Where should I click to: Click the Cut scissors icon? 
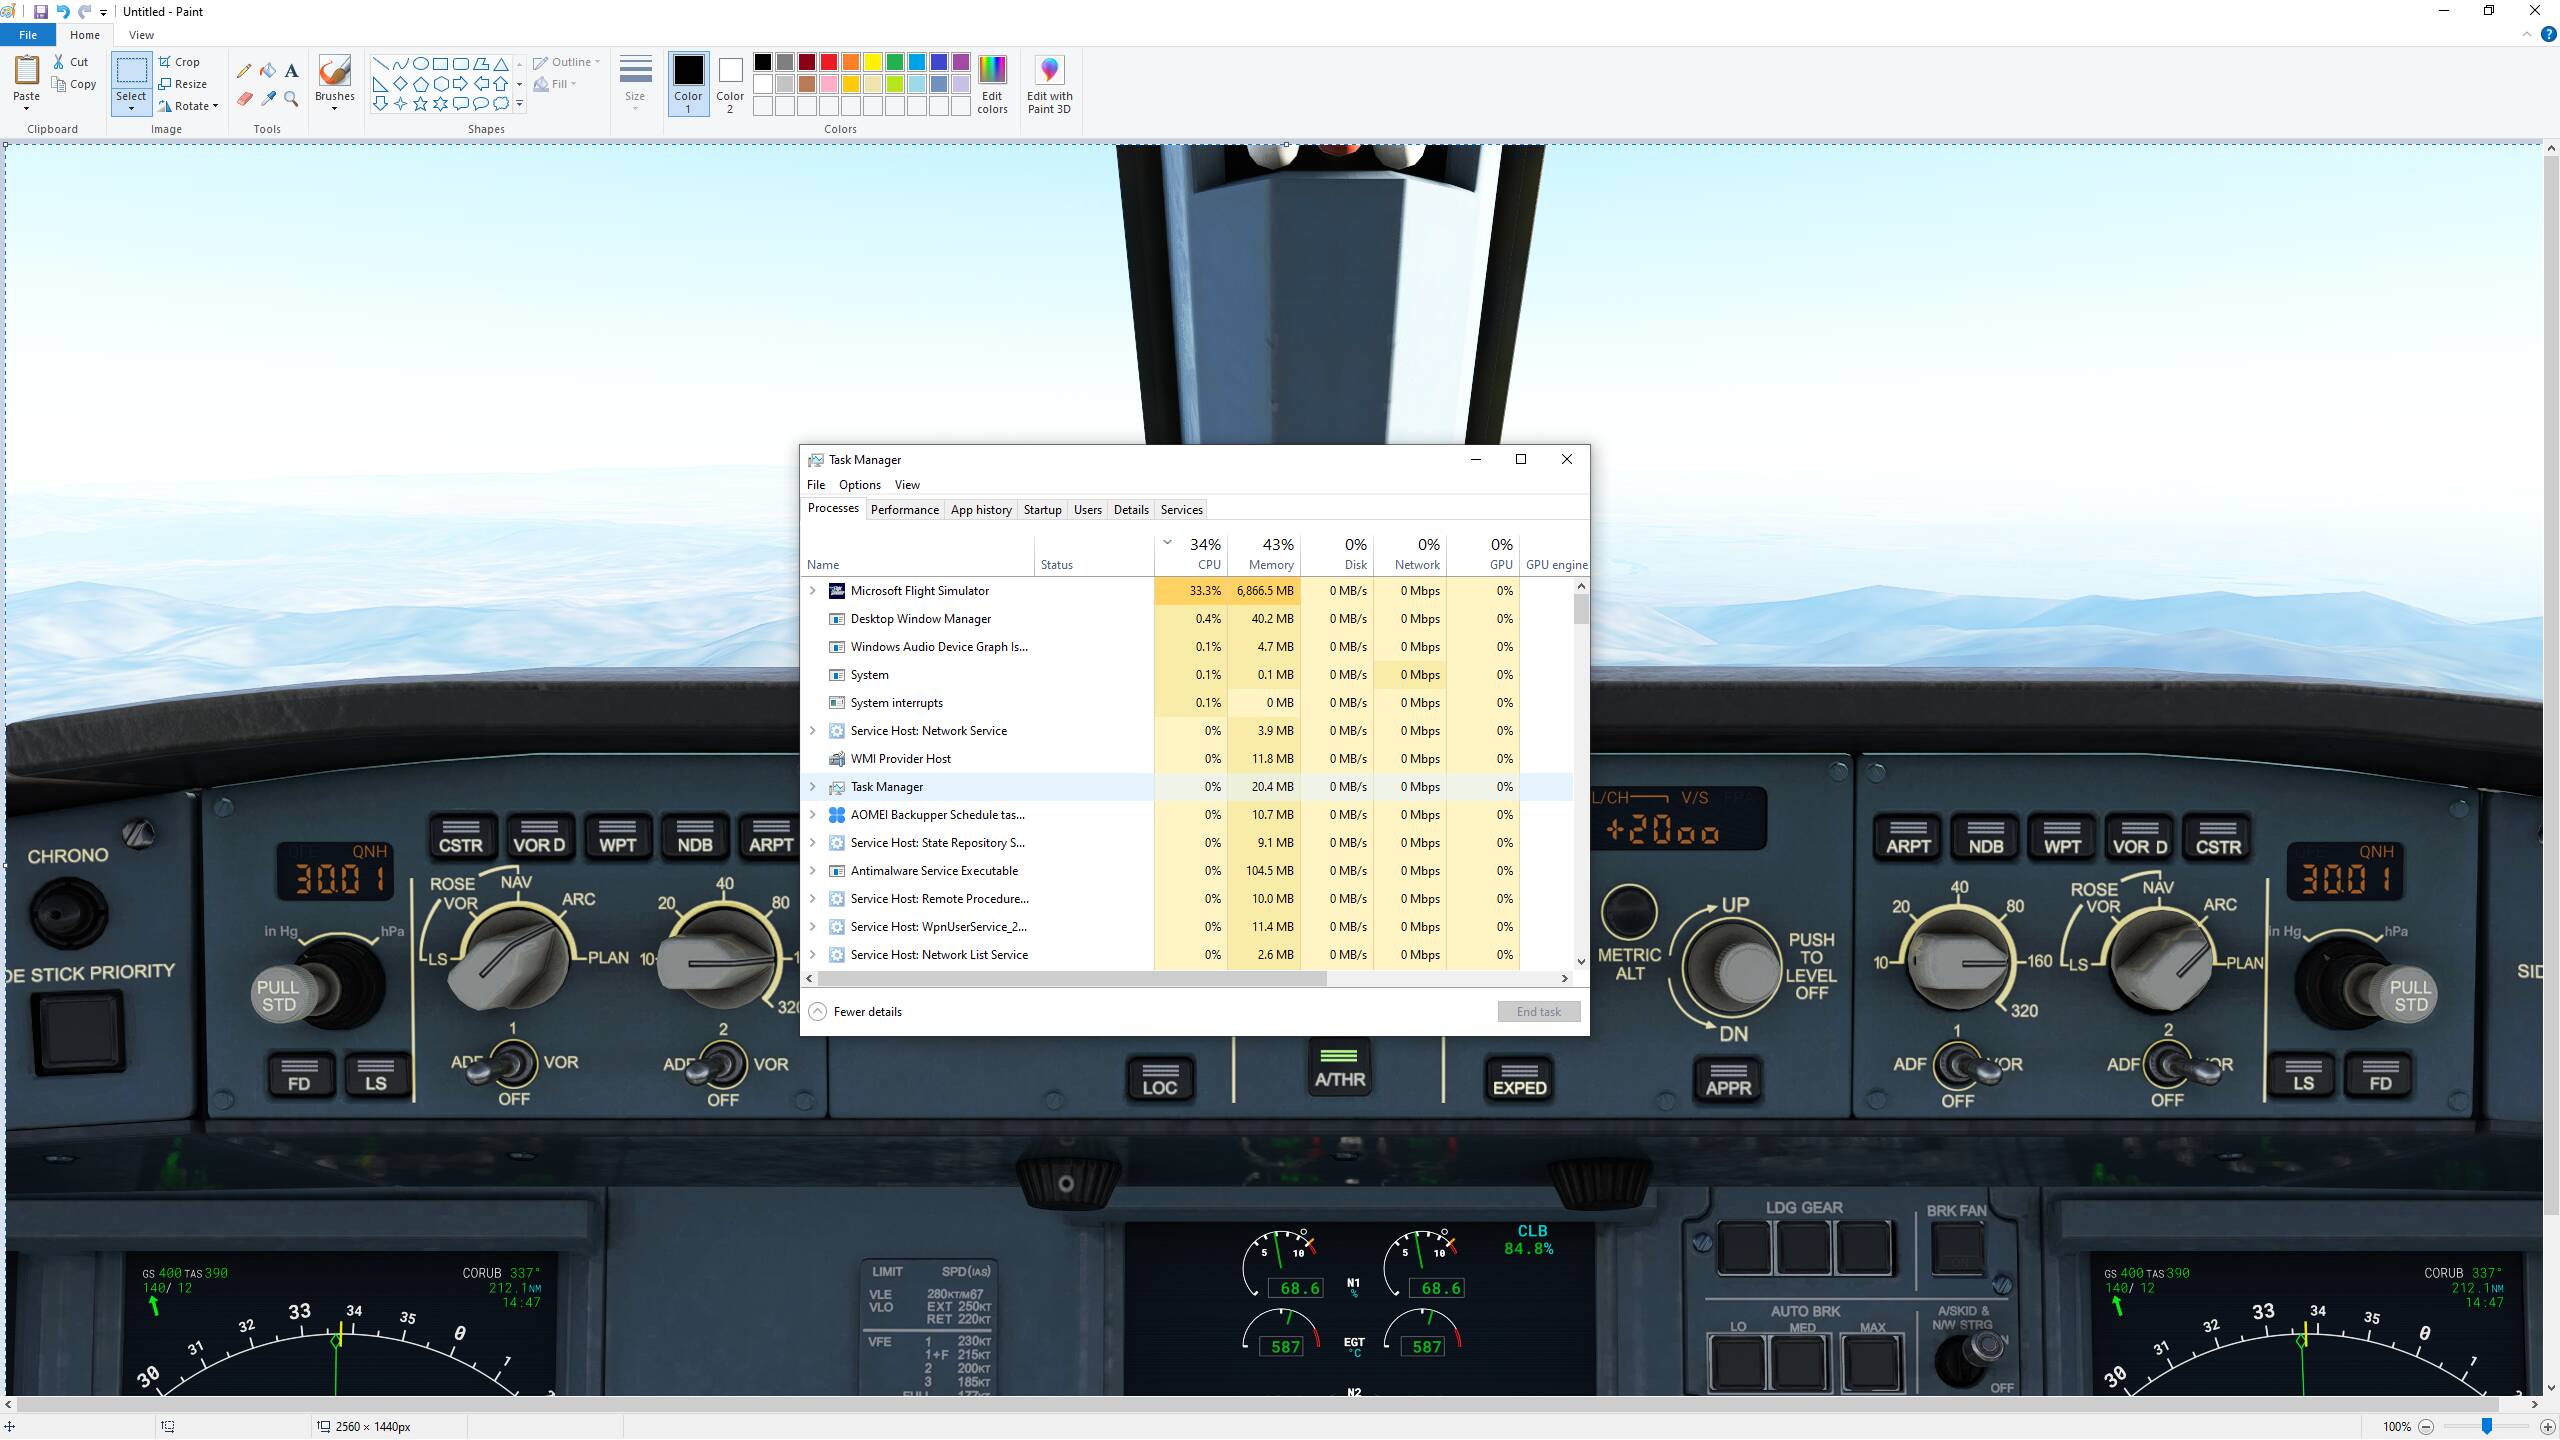59,62
